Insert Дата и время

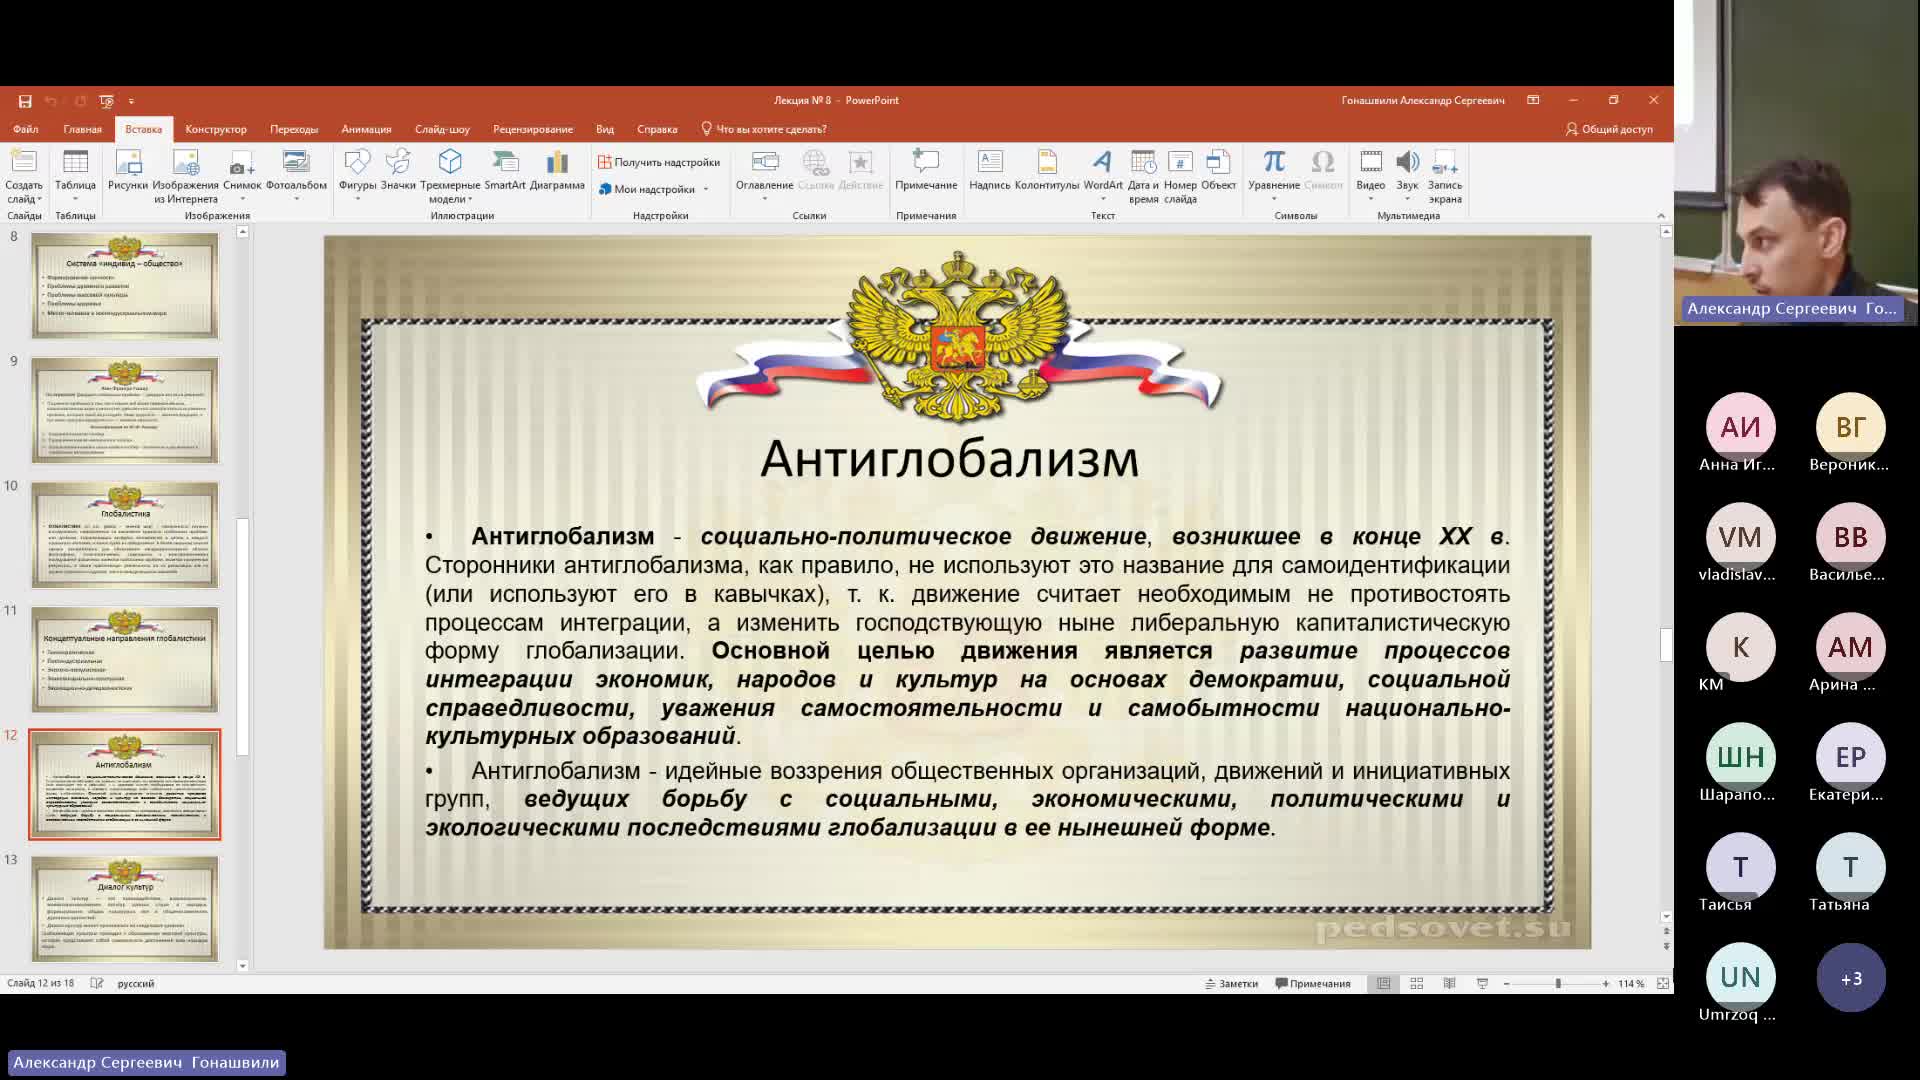point(1143,176)
